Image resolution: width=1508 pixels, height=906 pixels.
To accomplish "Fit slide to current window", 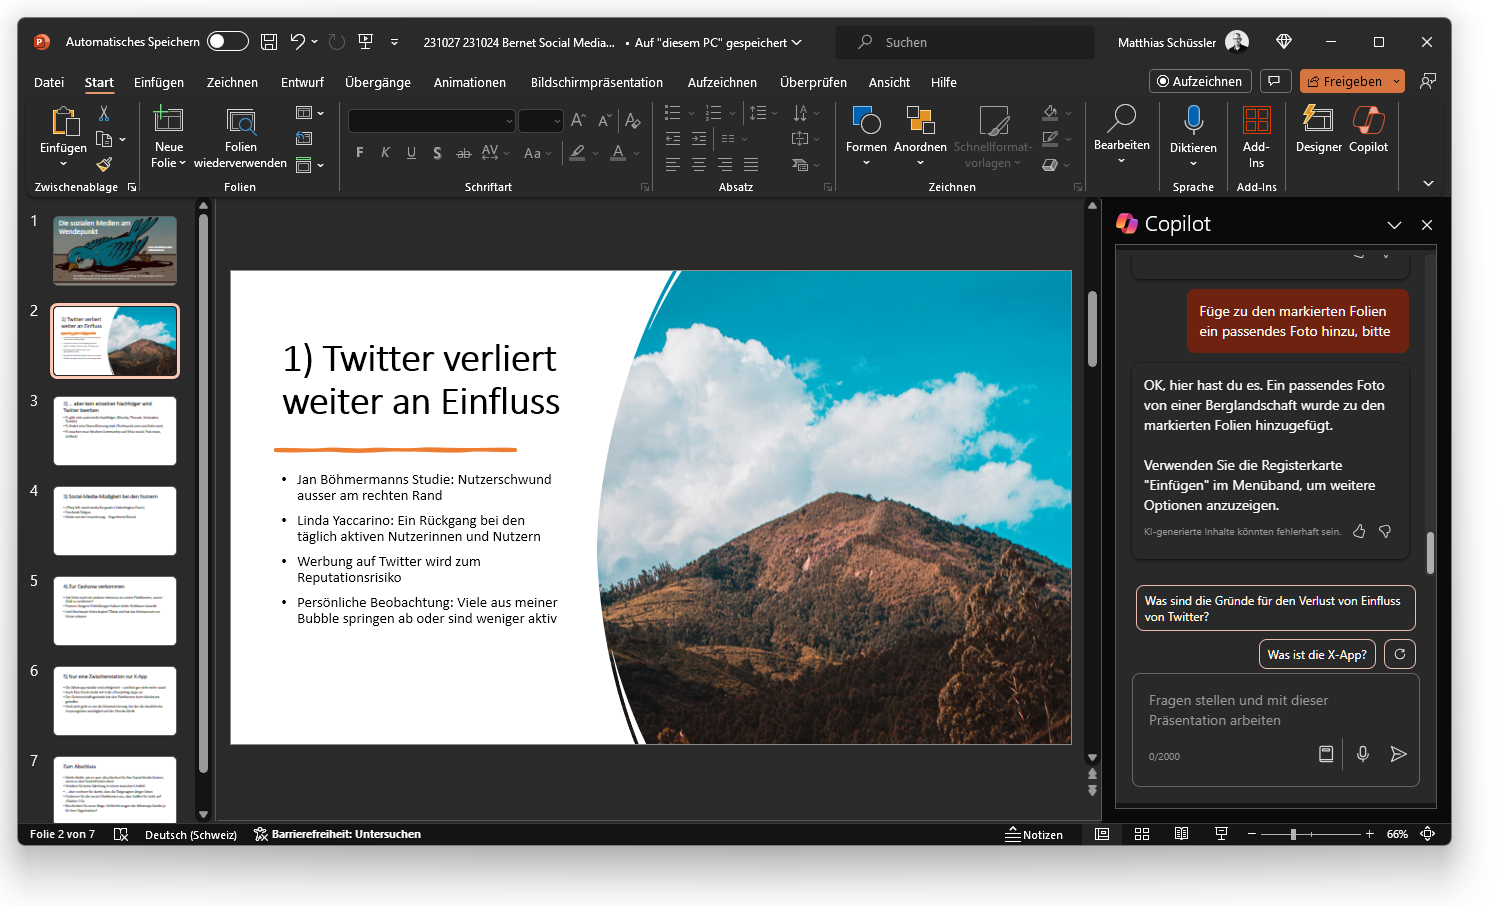I will [1428, 834].
